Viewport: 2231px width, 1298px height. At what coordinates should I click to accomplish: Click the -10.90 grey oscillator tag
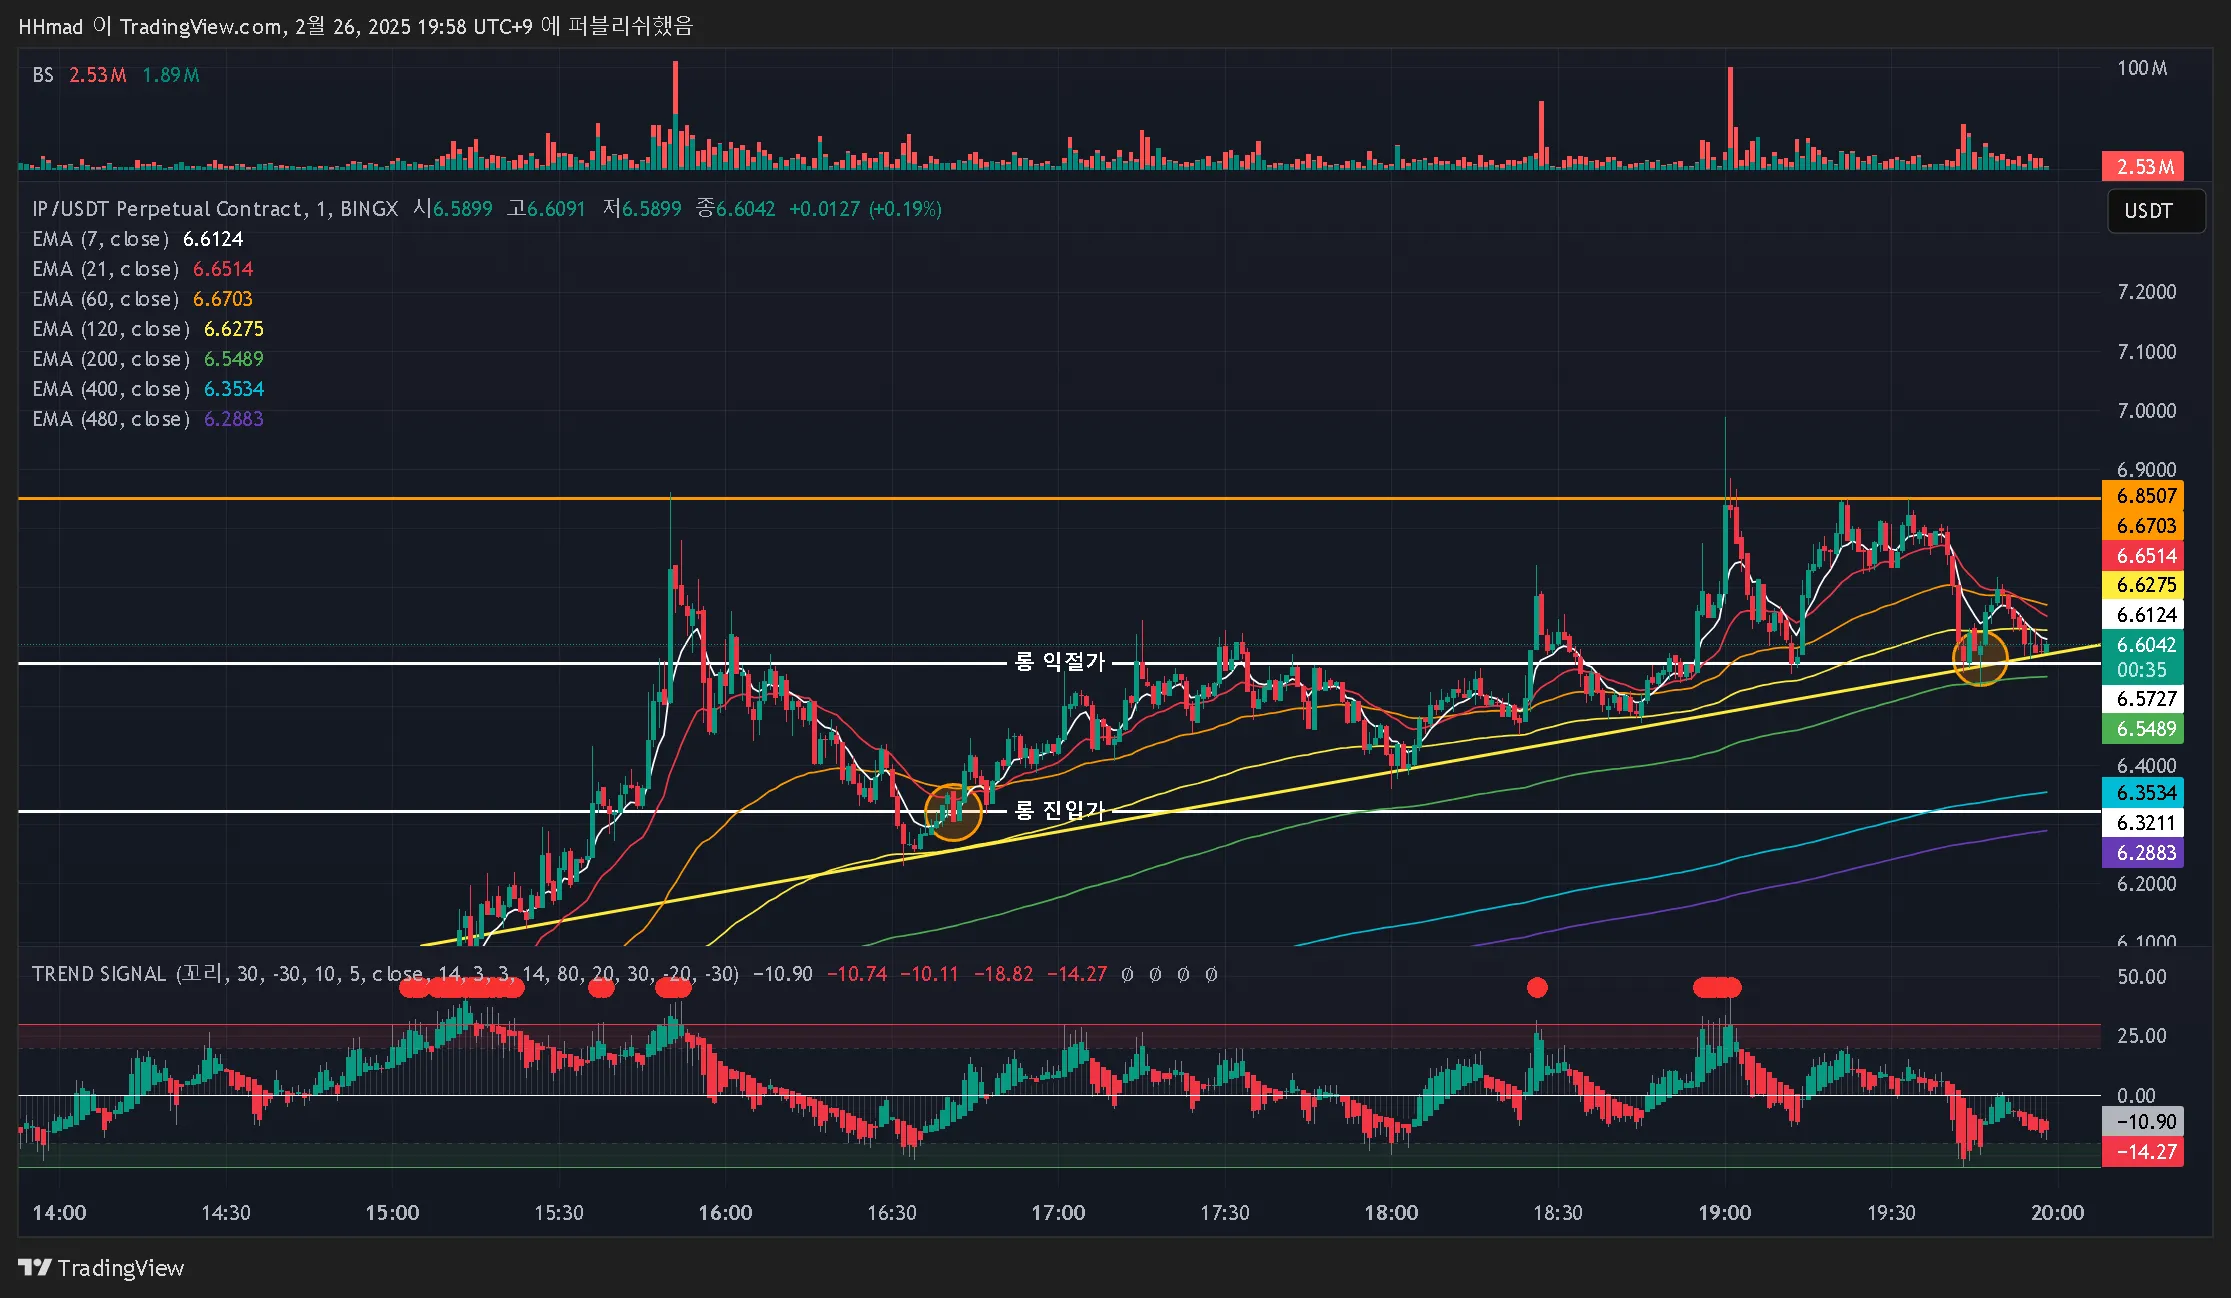2143,1122
